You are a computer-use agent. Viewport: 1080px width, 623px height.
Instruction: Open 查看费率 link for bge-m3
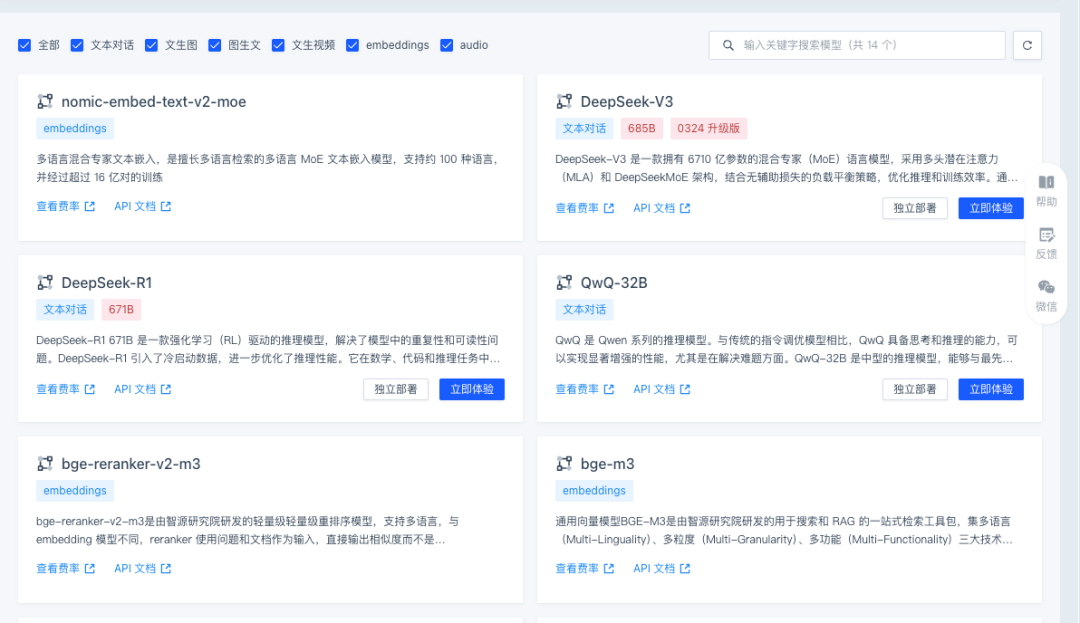[585, 569]
